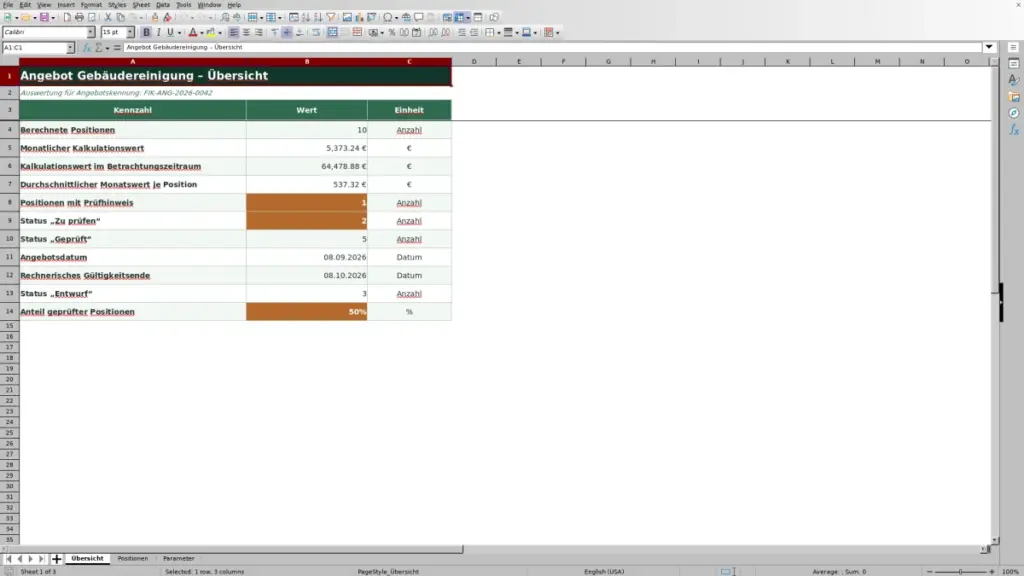Toggle italic formatting
This screenshot has width=1024, height=576.
click(x=158, y=33)
